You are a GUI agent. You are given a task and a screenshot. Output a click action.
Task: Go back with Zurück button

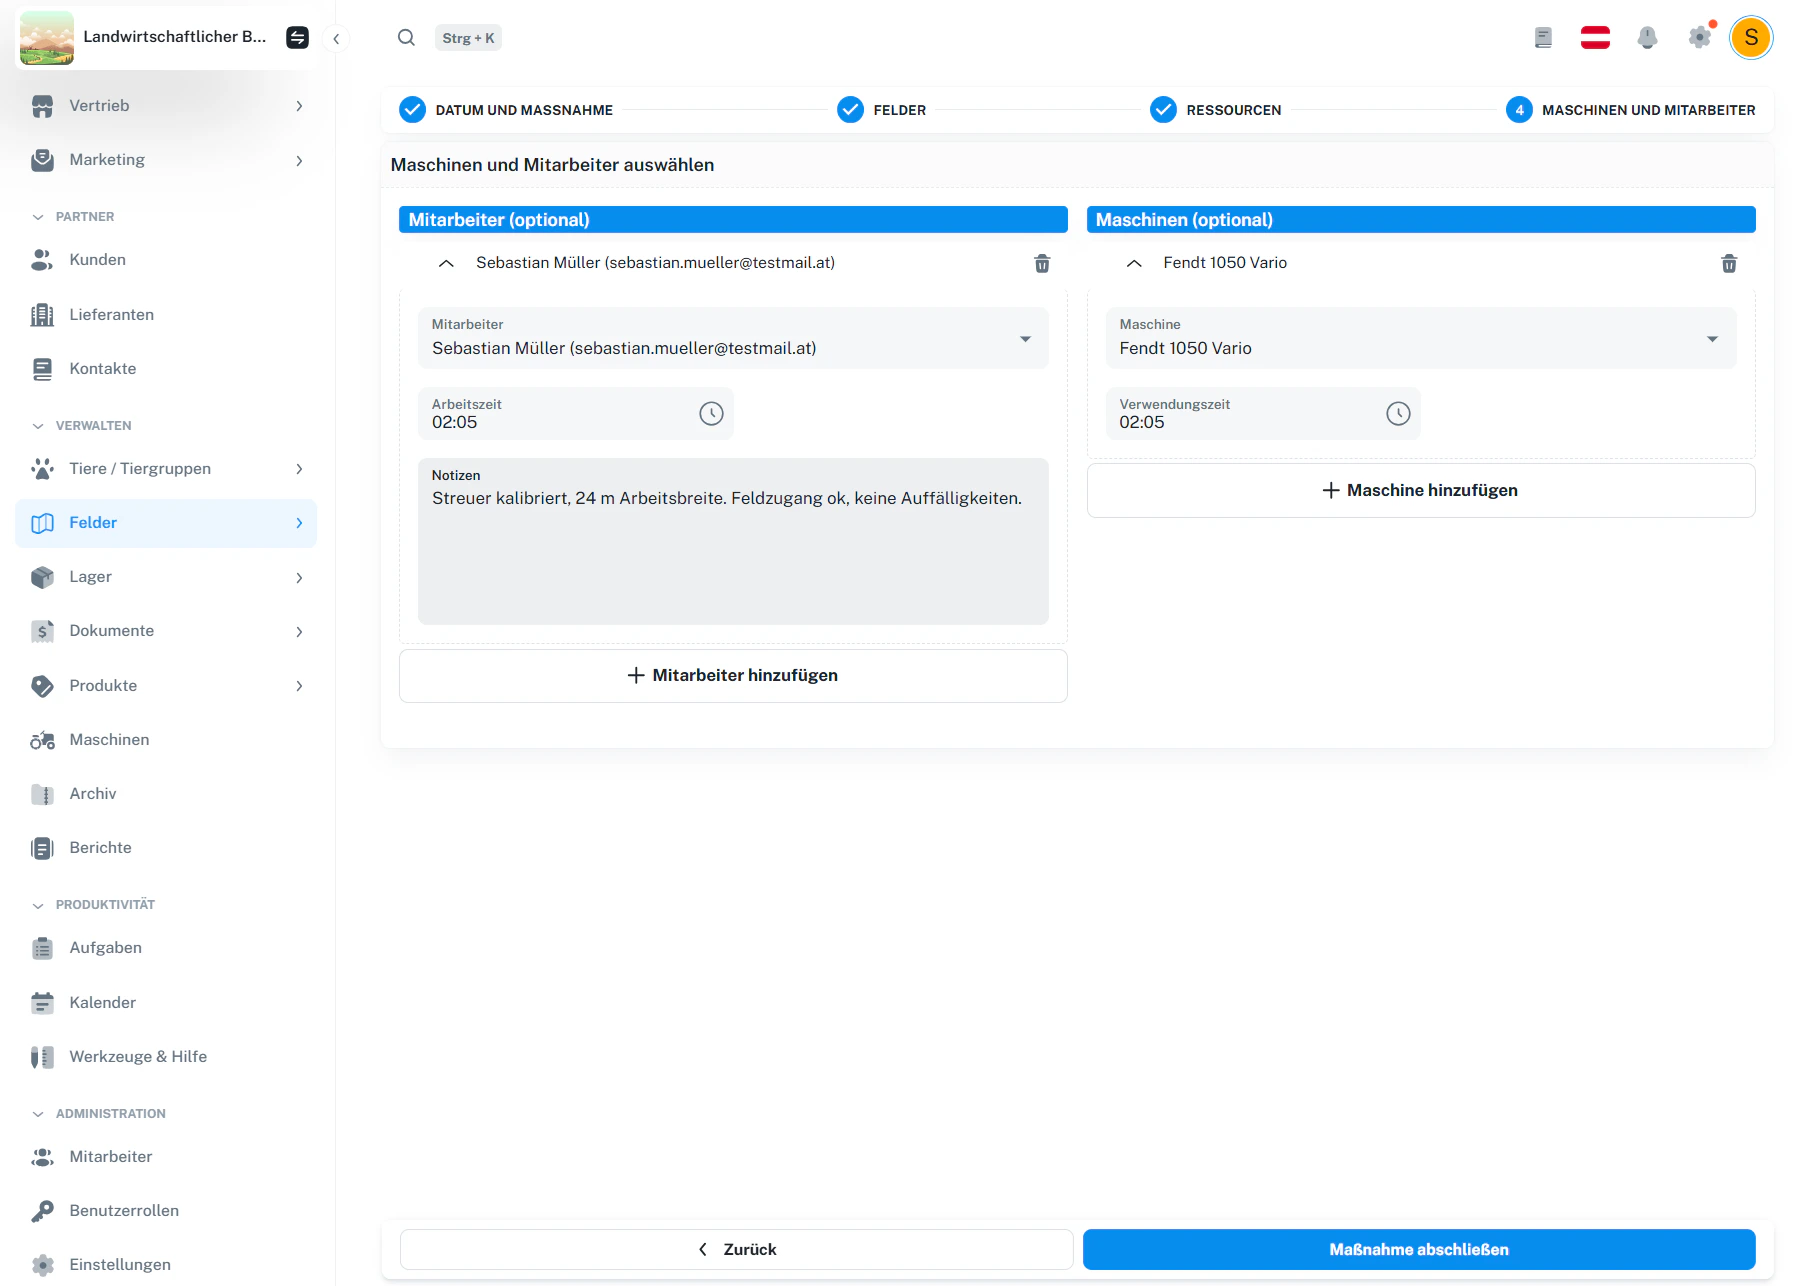737,1250
